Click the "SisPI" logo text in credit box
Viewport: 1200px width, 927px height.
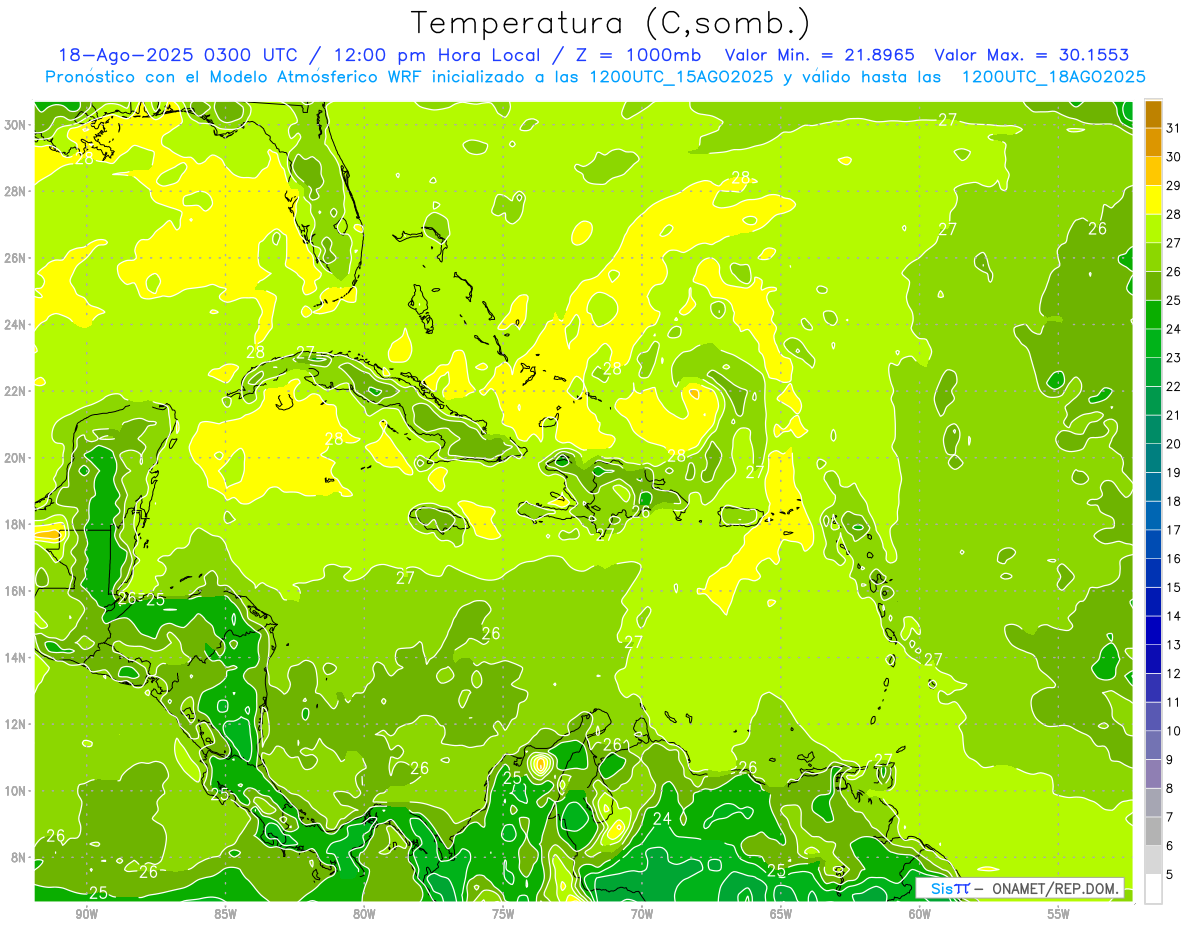coord(949,888)
